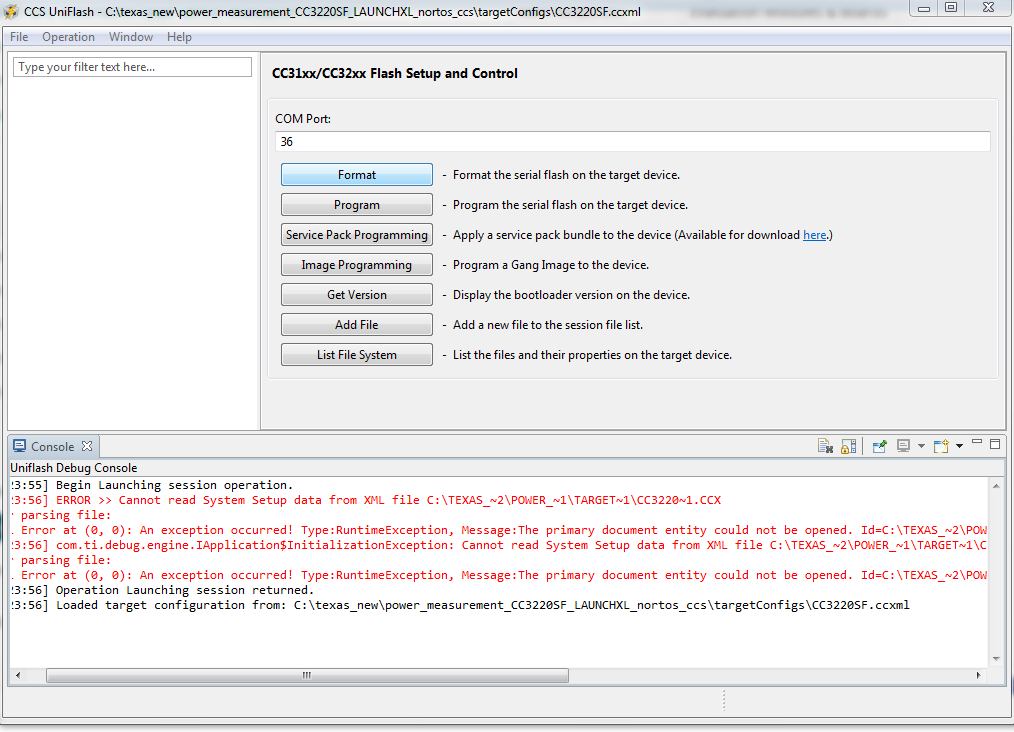Click the Format button
The height and width of the screenshot is (732, 1014).
[356, 175]
